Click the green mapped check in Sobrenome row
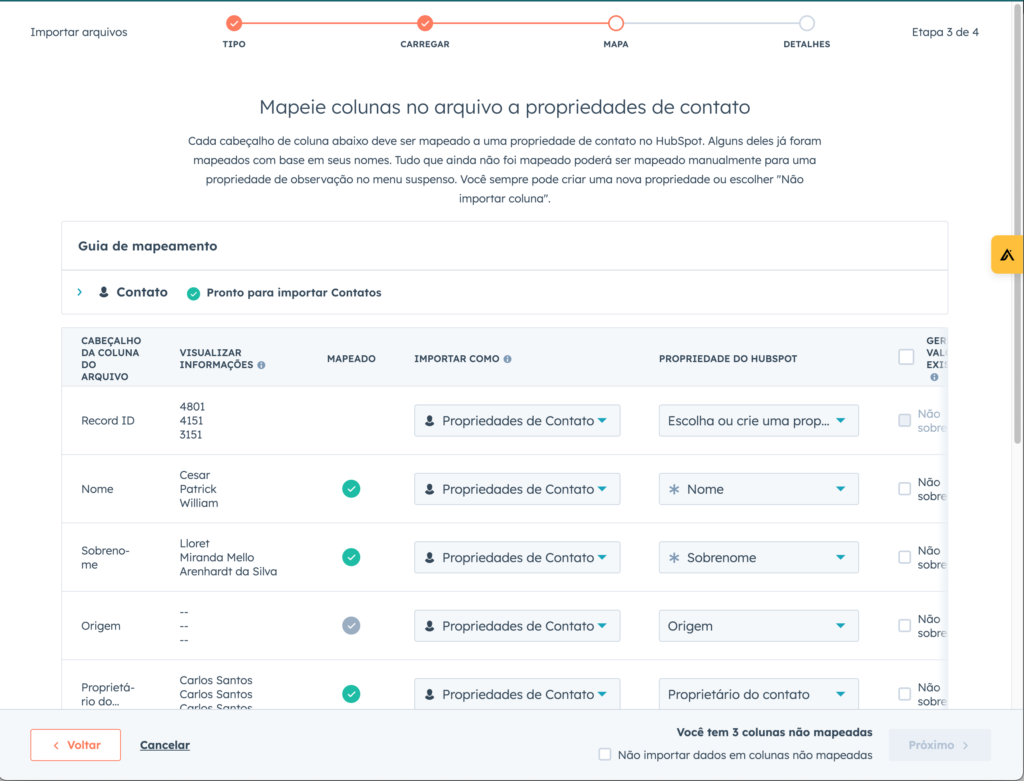 [x=351, y=558]
